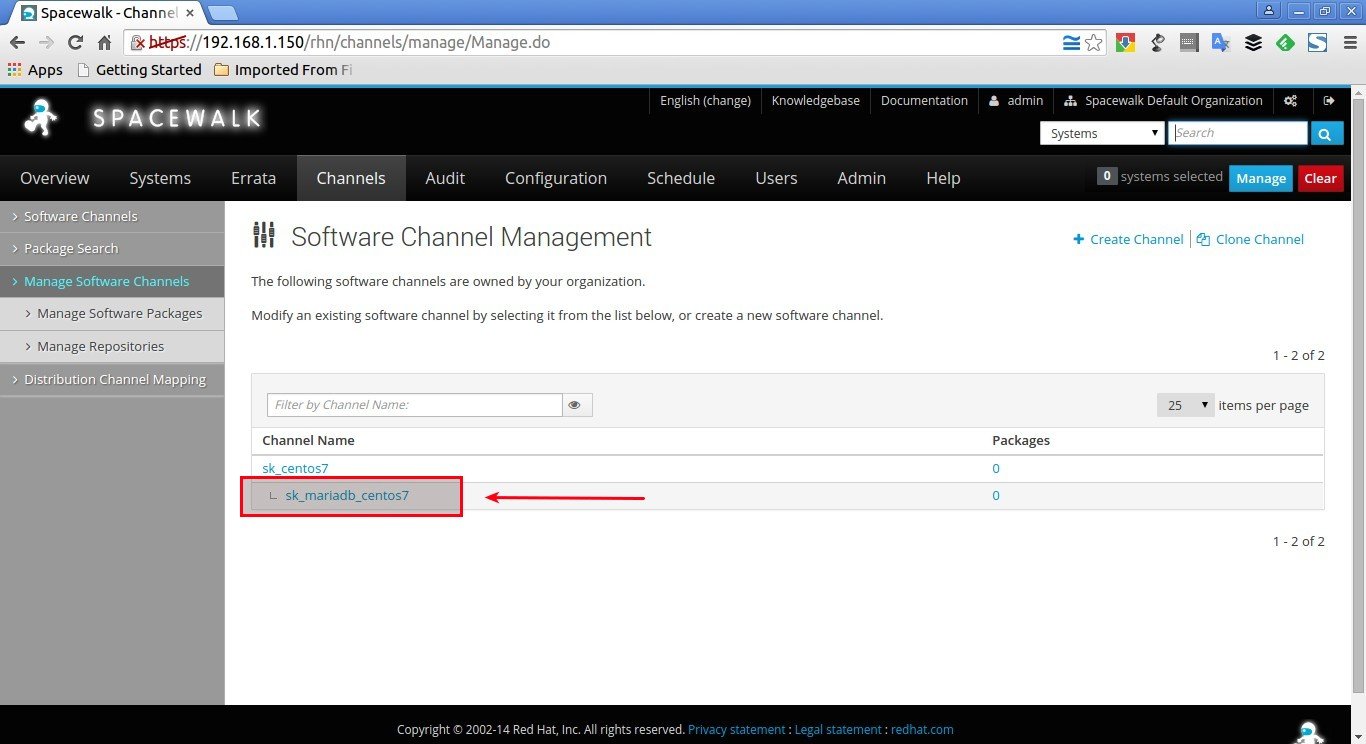Open the Google Translate extension

(1221, 43)
